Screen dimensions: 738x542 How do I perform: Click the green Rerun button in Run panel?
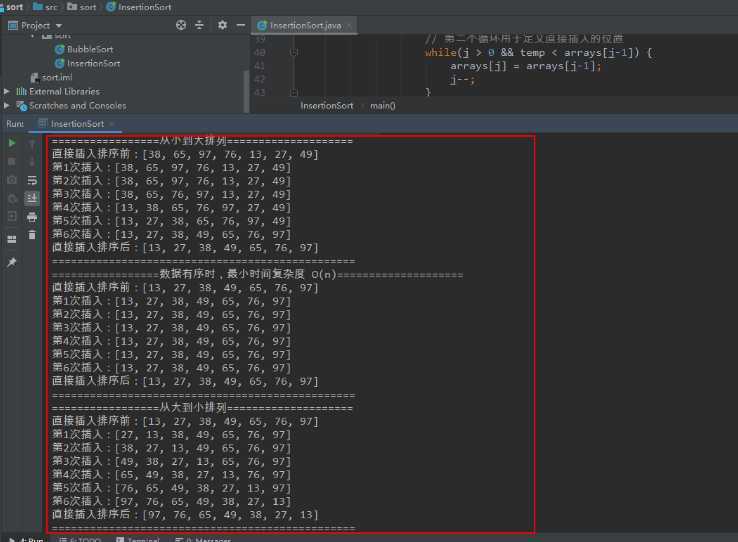coord(12,143)
